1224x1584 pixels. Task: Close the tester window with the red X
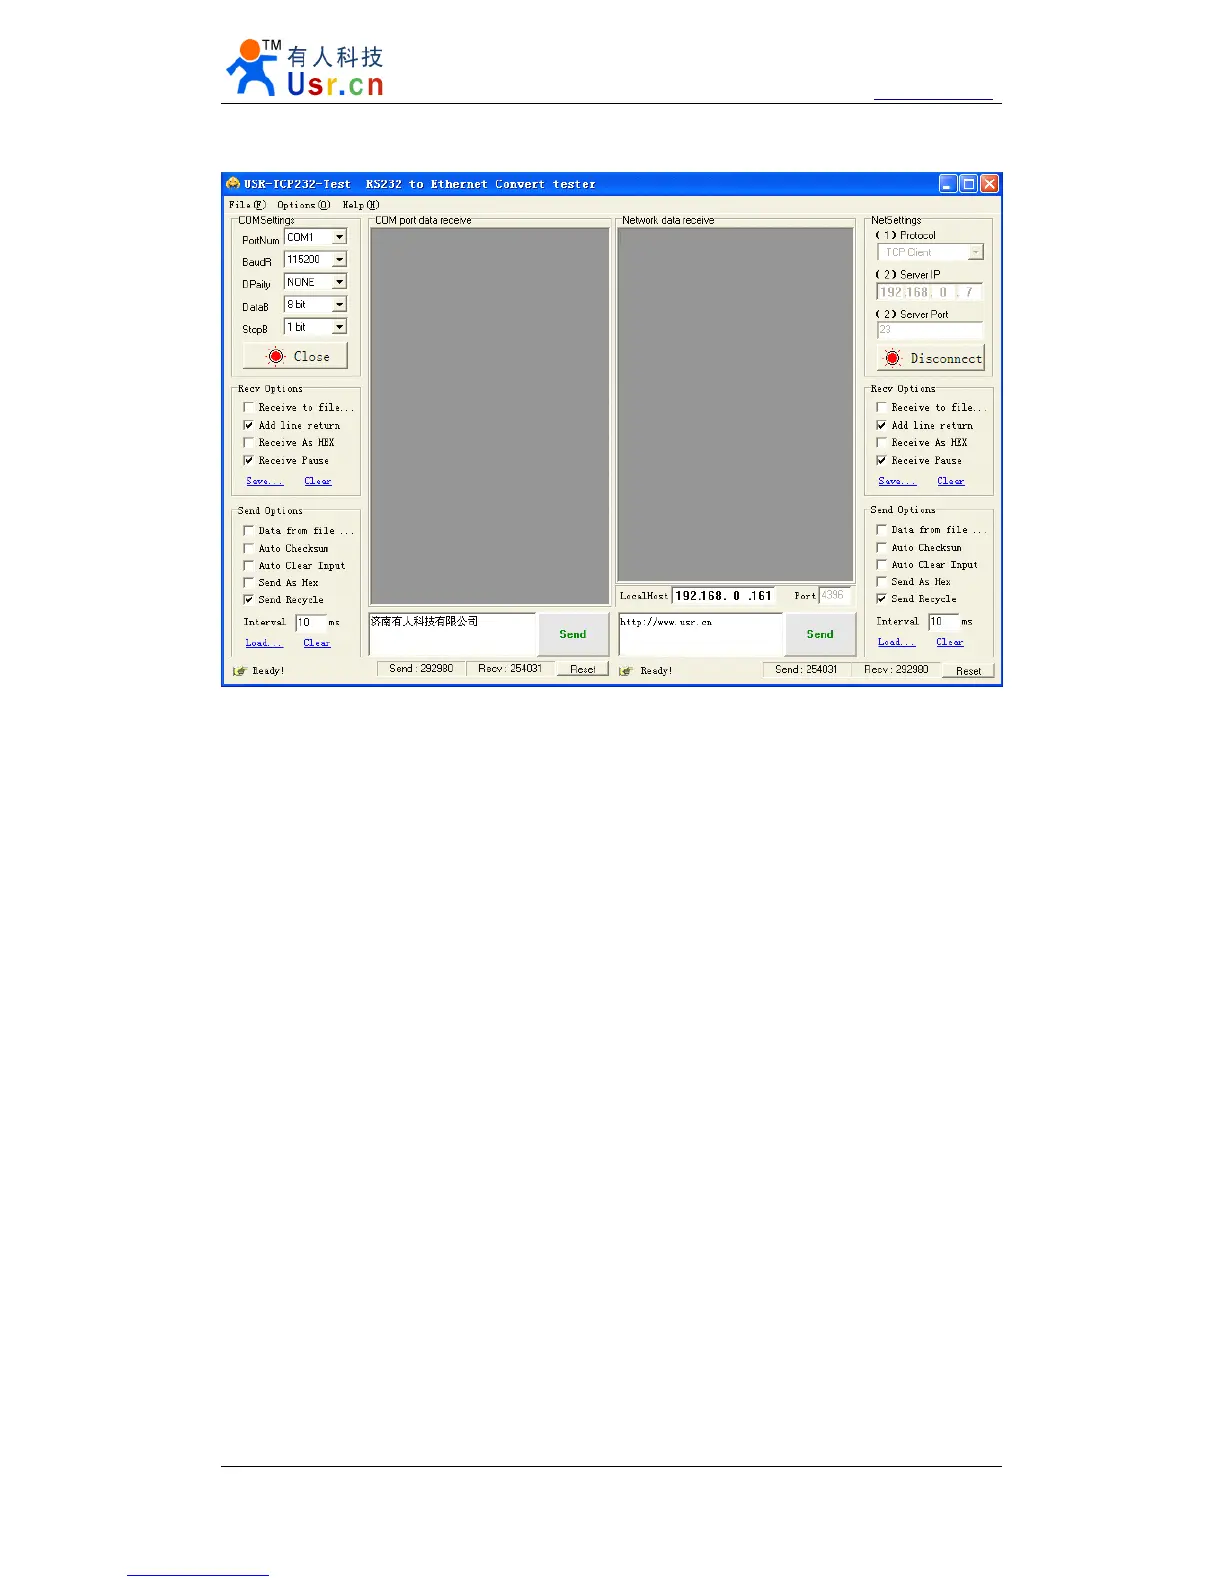pyautogui.click(x=989, y=183)
